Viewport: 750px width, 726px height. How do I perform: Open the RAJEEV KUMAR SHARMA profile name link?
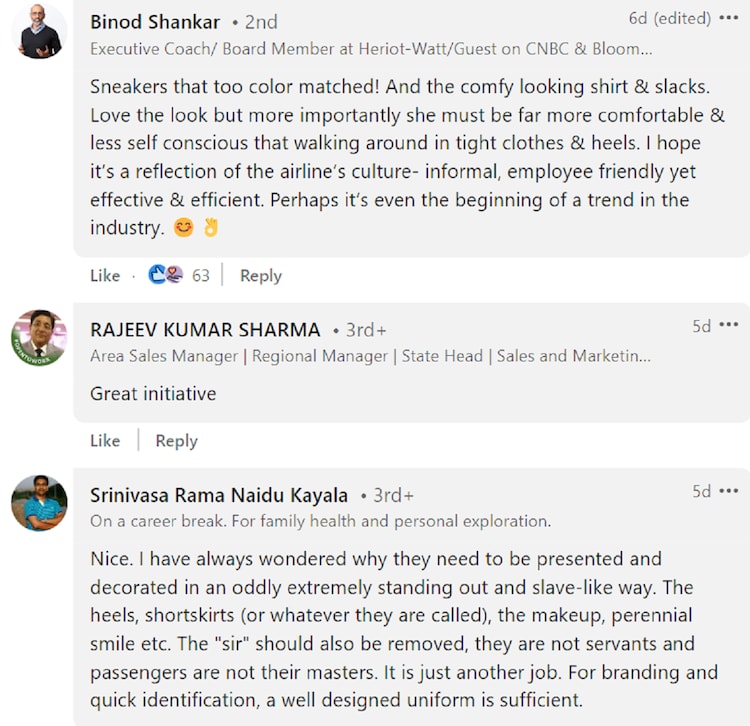(205, 329)
